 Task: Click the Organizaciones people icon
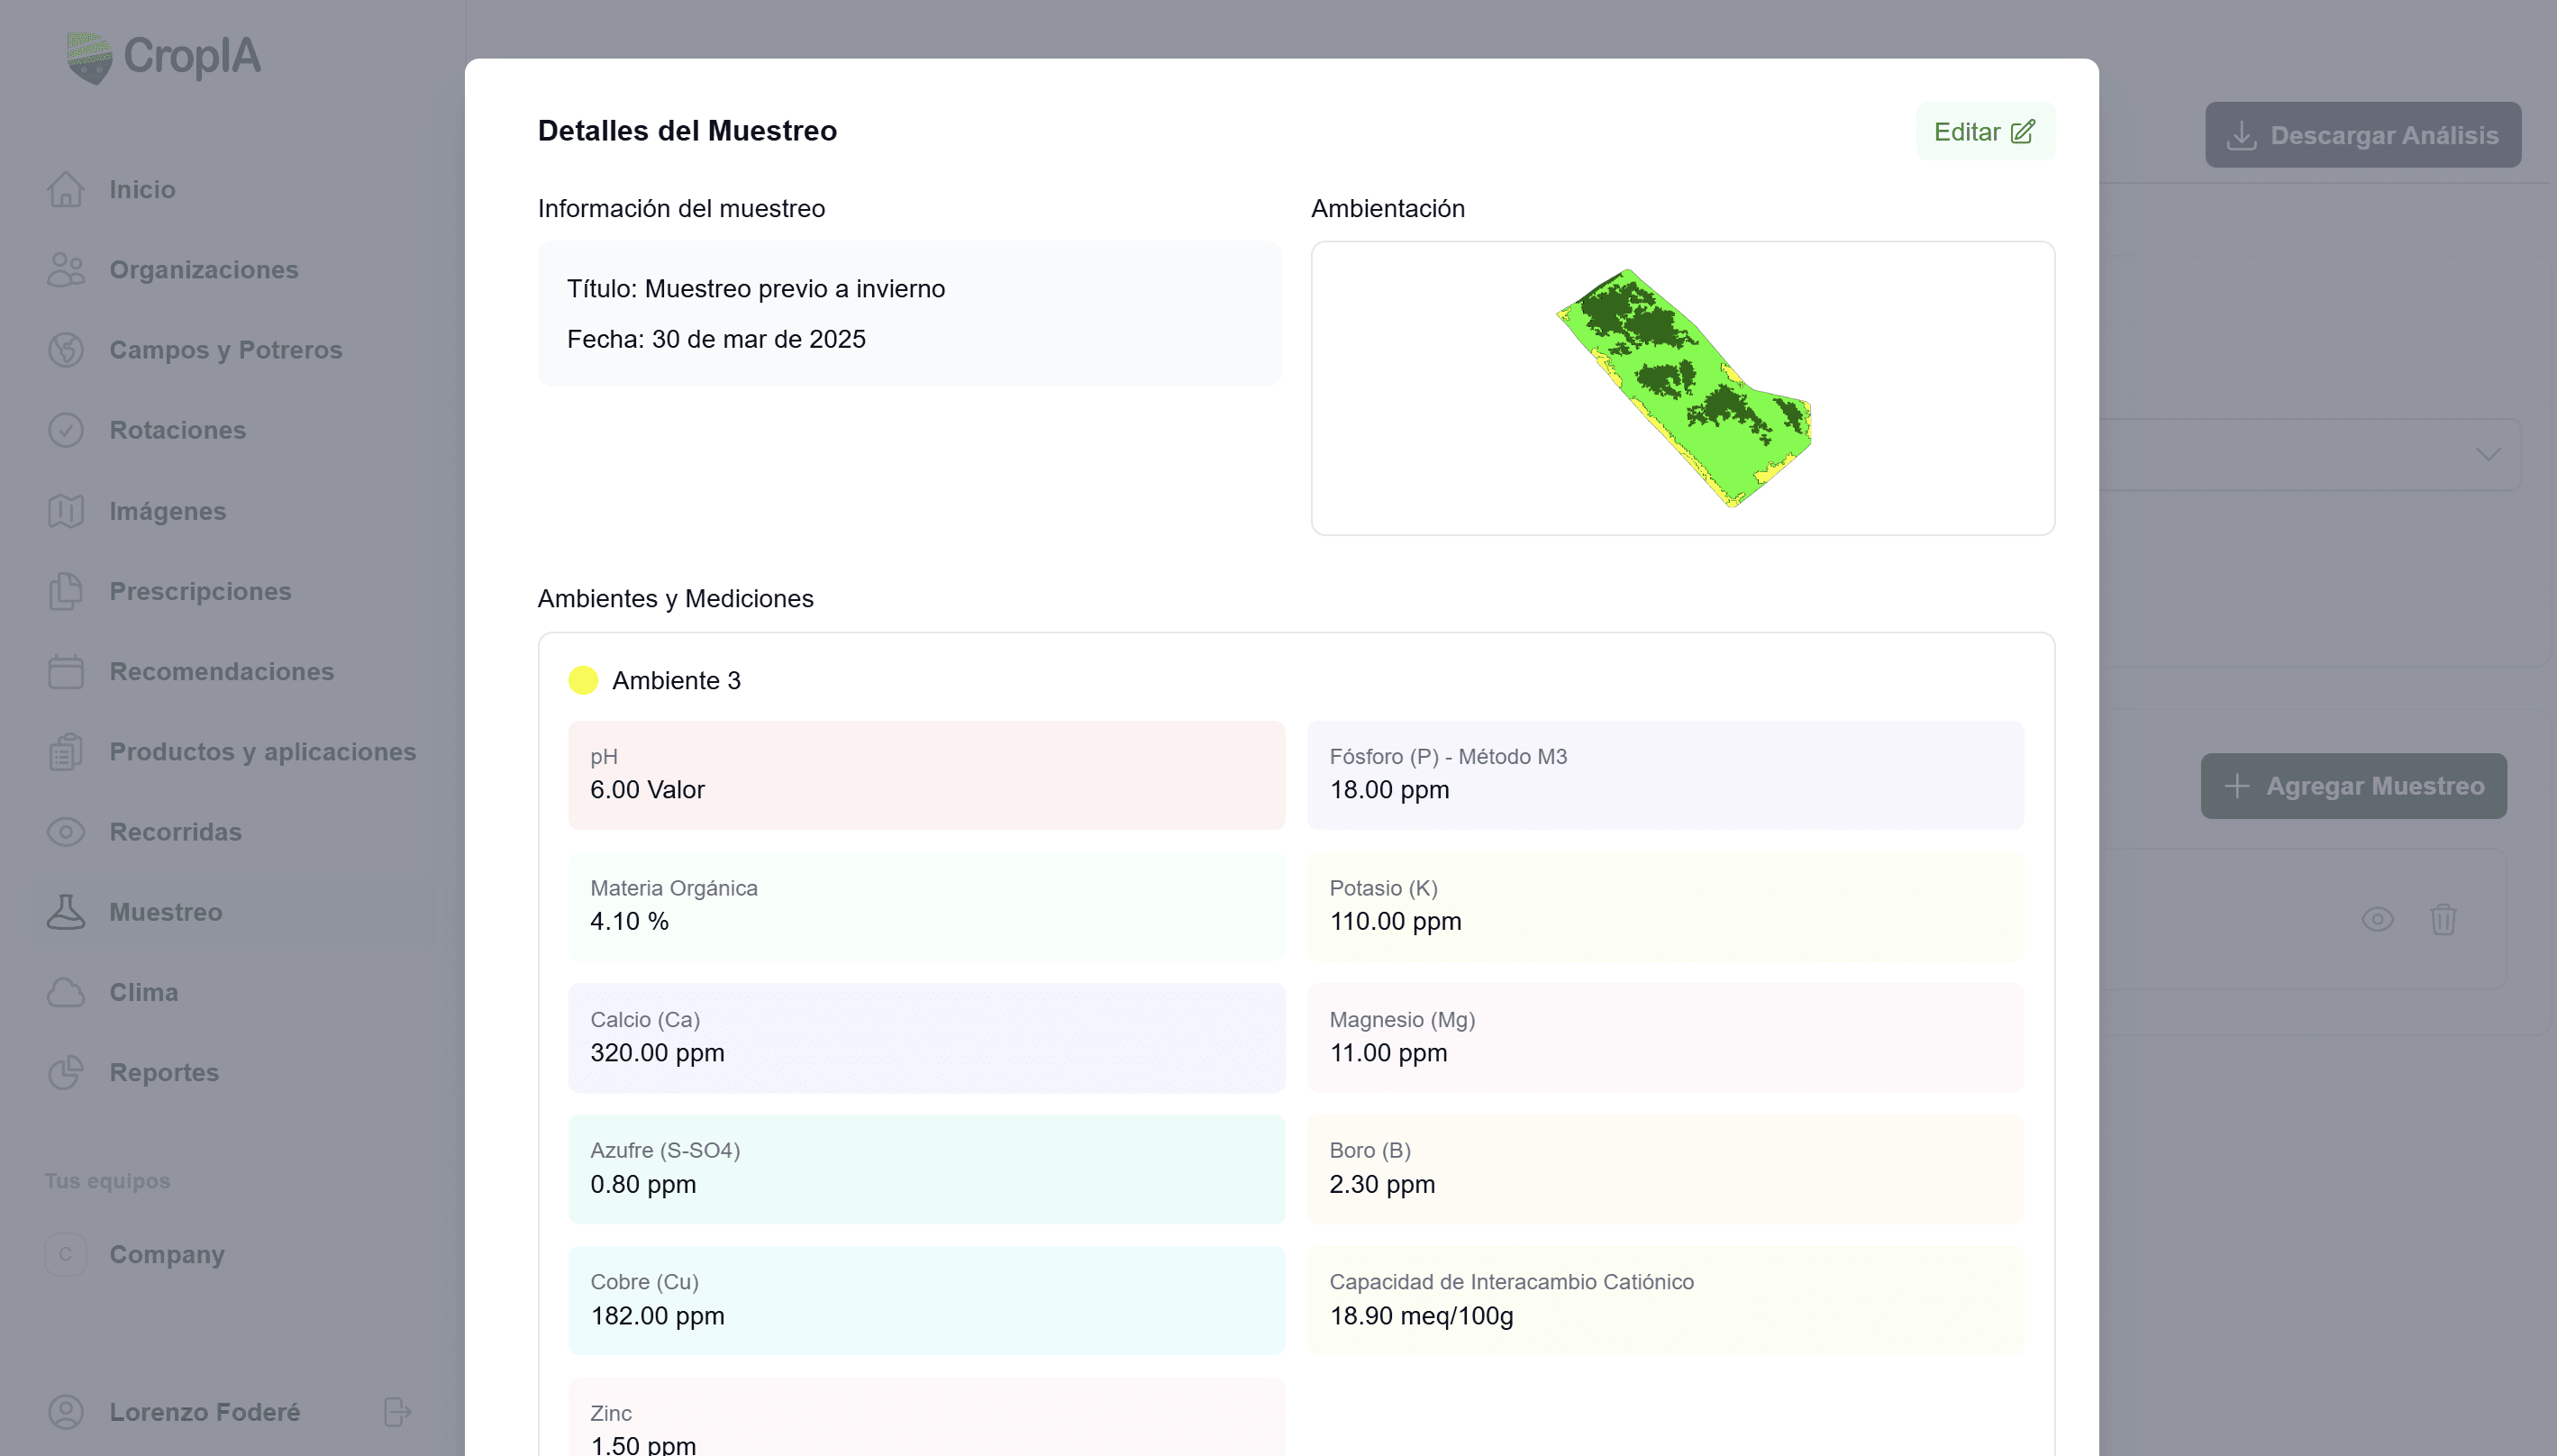[66, 270]
